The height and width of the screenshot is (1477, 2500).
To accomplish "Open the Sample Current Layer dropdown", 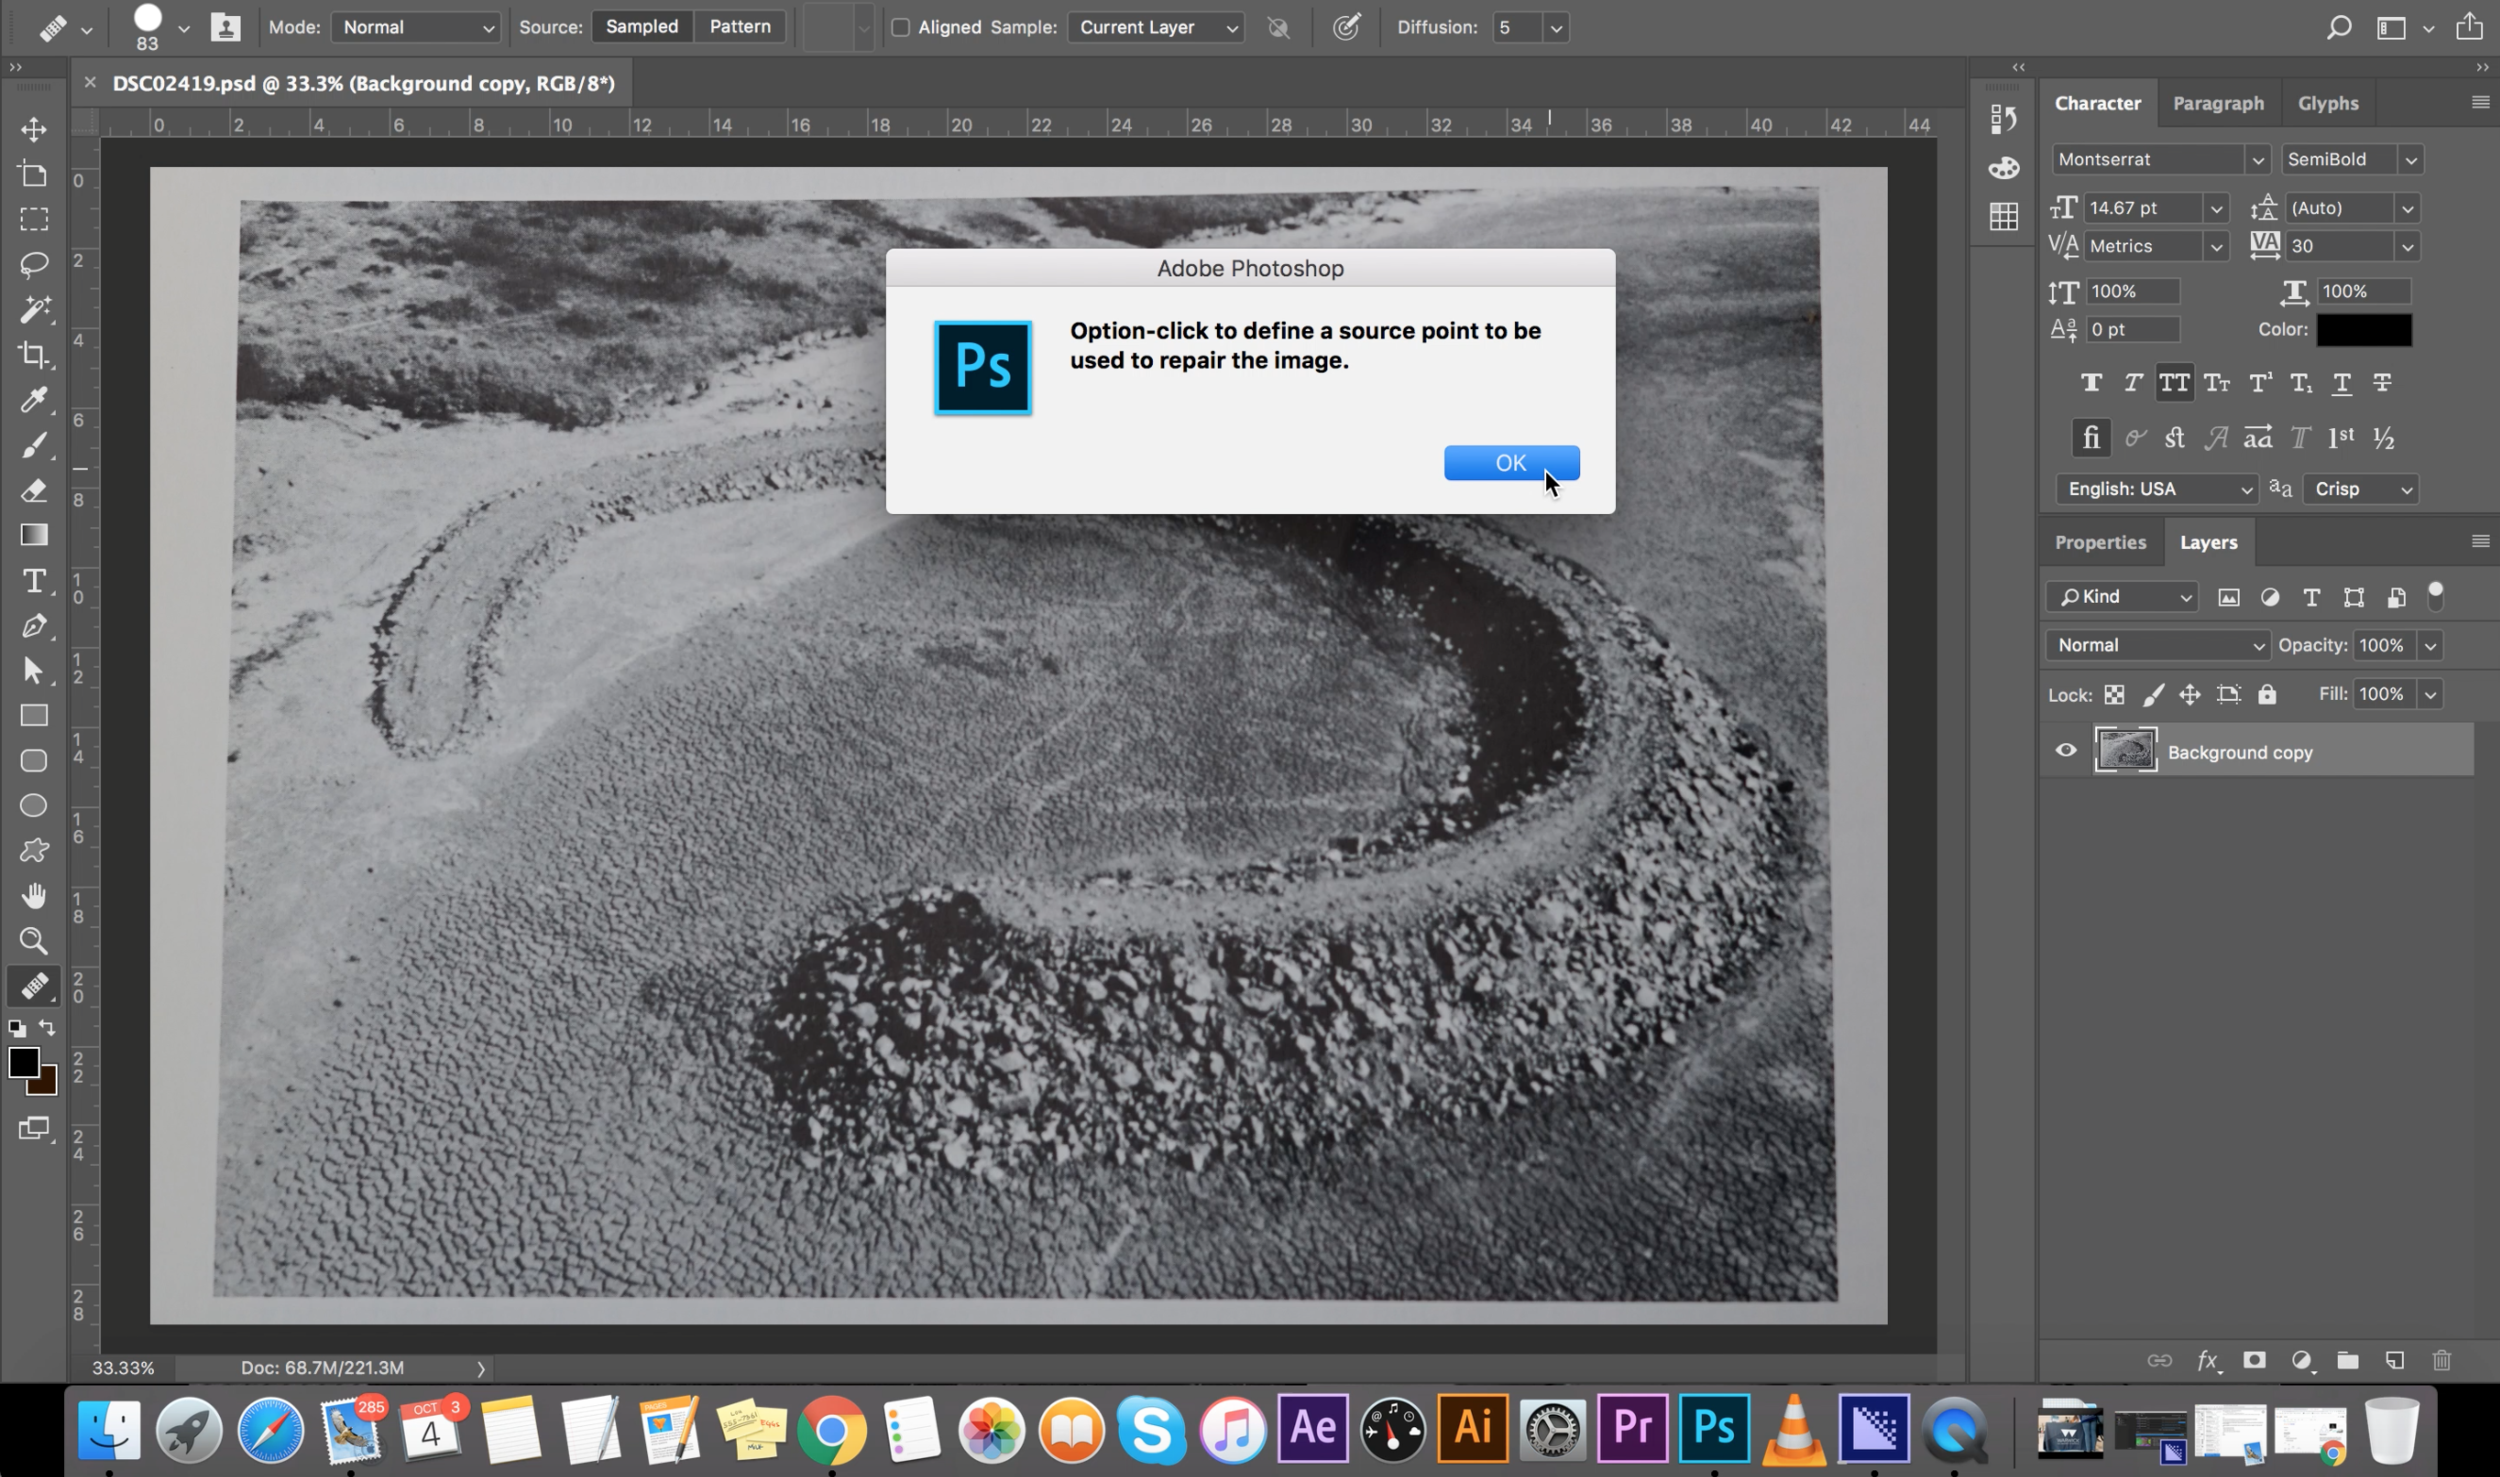I will [1155, 27].
